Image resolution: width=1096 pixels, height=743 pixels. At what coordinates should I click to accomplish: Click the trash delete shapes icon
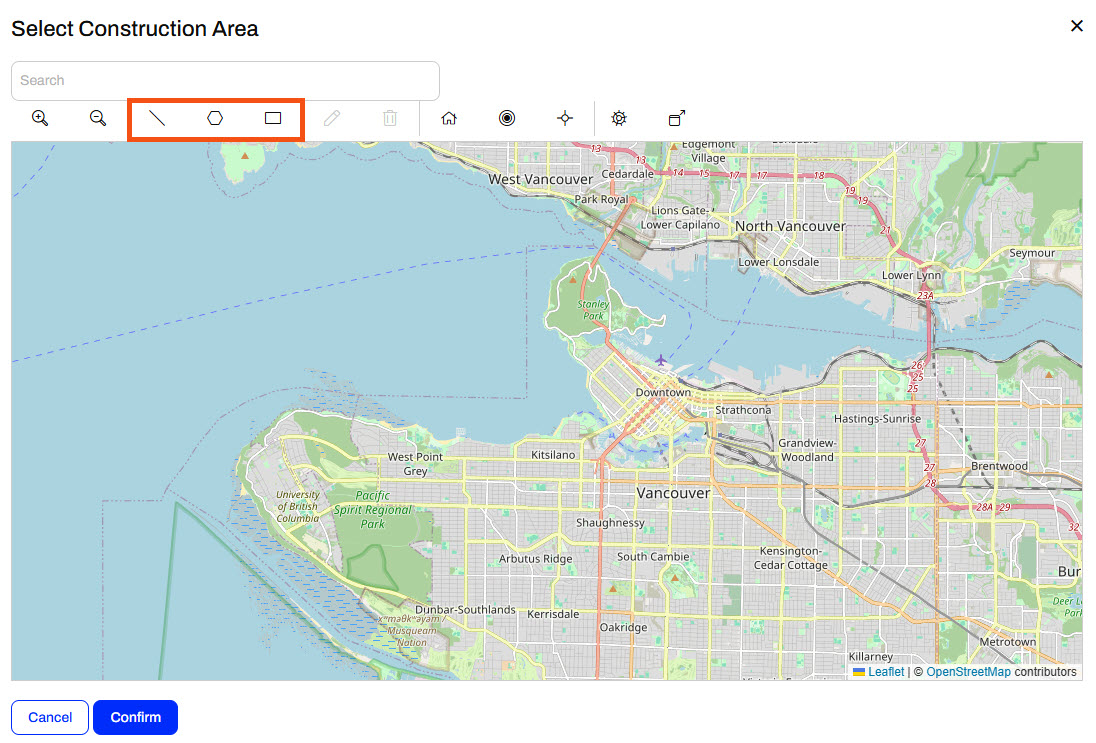coord(390,118)
